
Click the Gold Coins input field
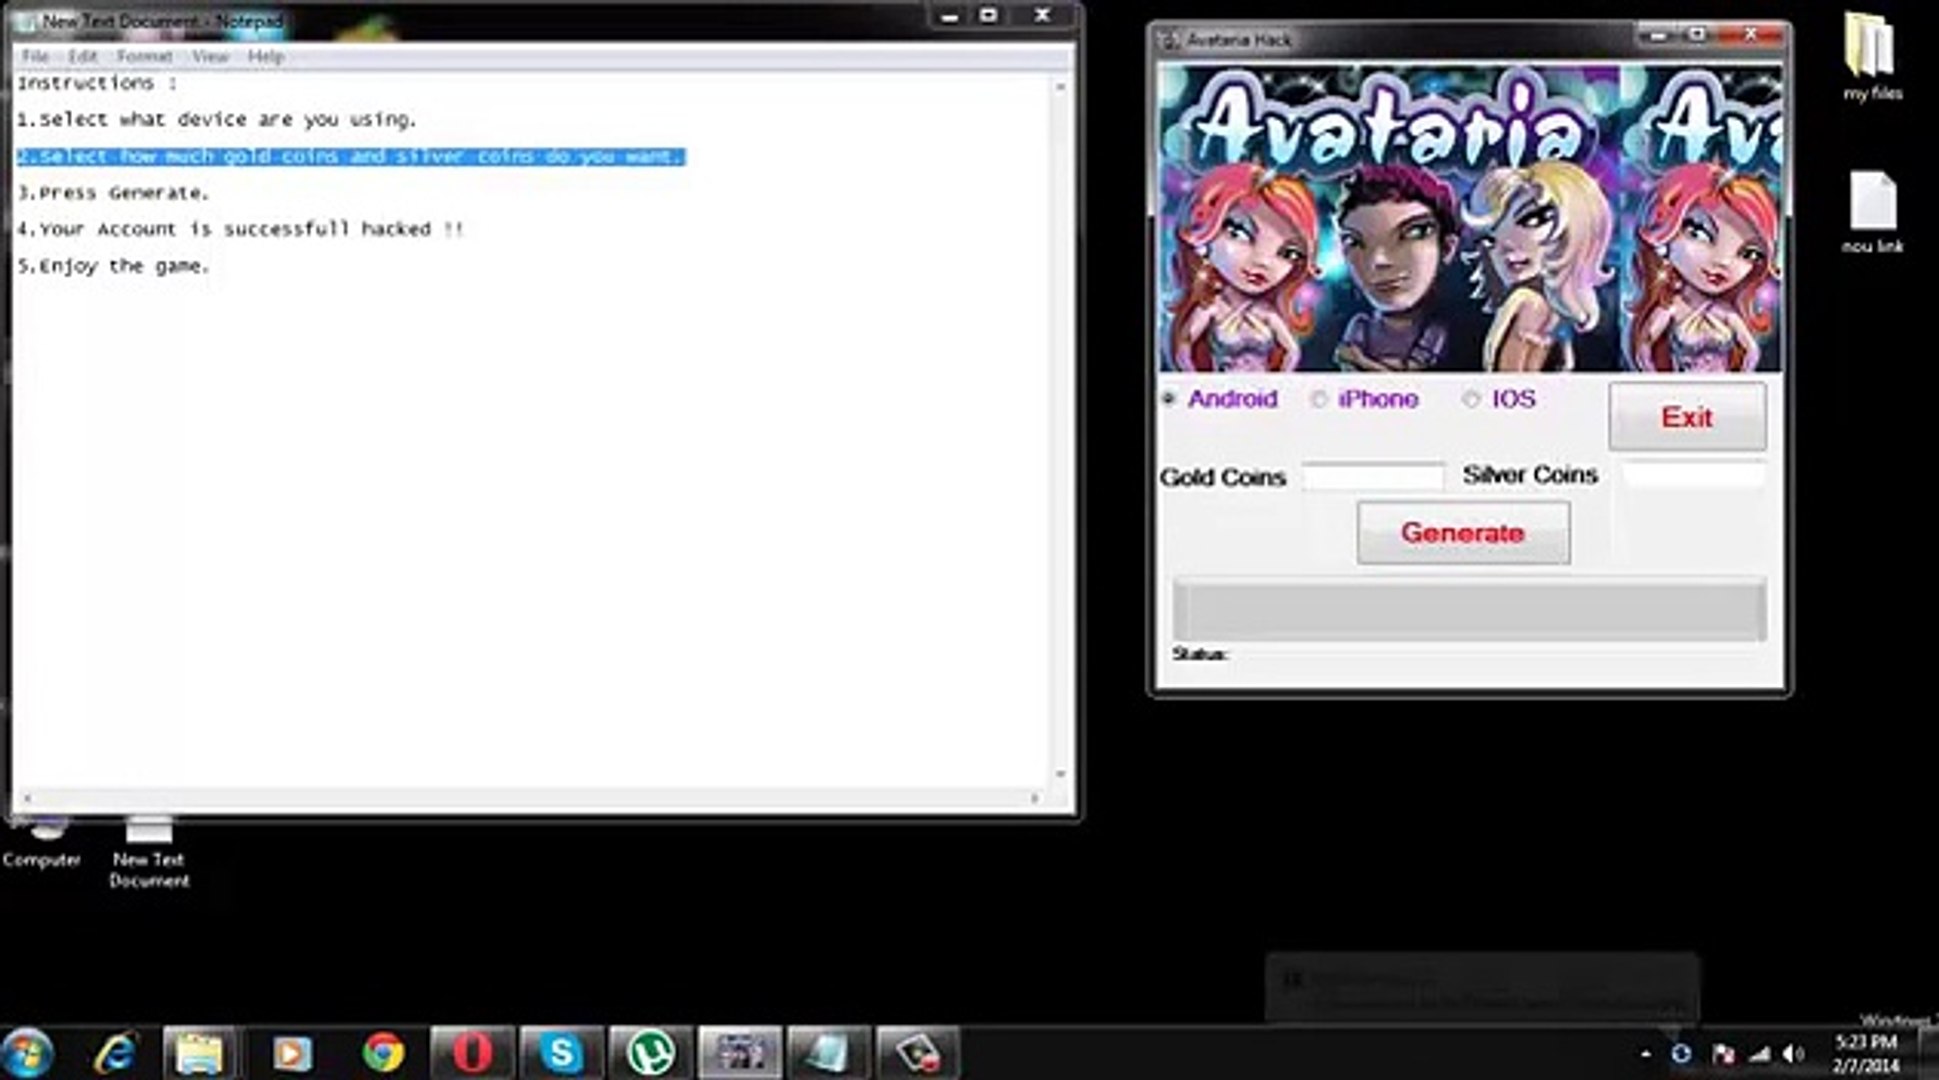(1373, 477)
